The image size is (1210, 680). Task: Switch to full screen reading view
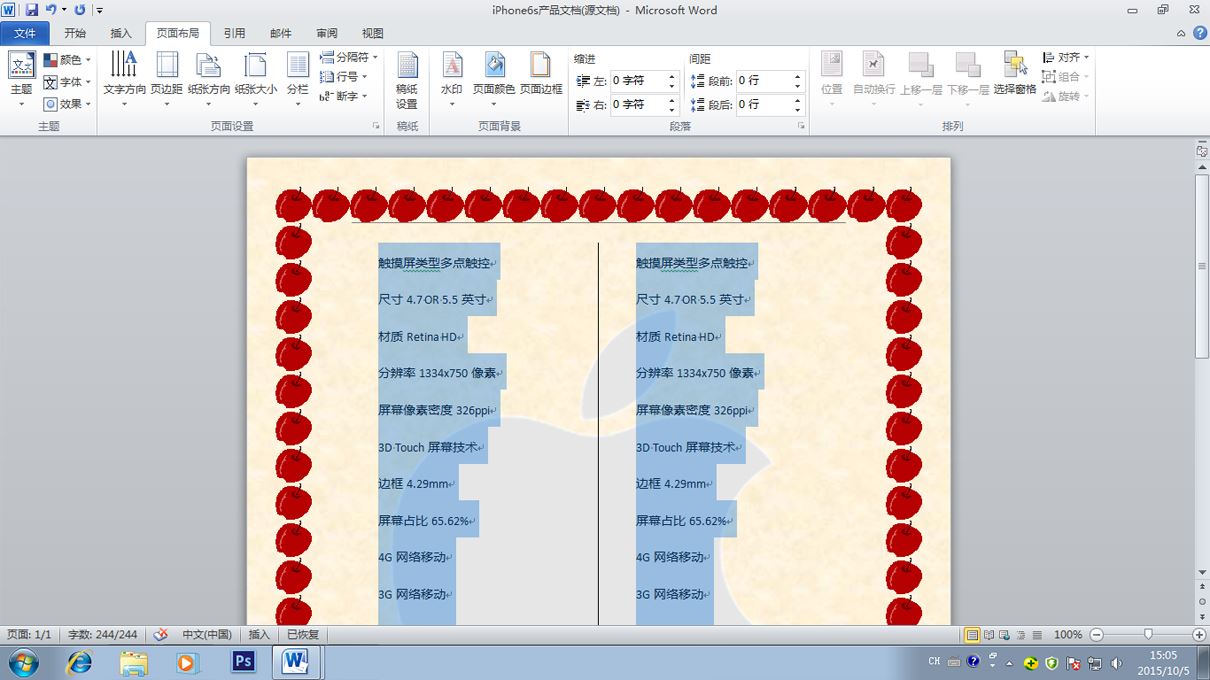click(989, 635)
